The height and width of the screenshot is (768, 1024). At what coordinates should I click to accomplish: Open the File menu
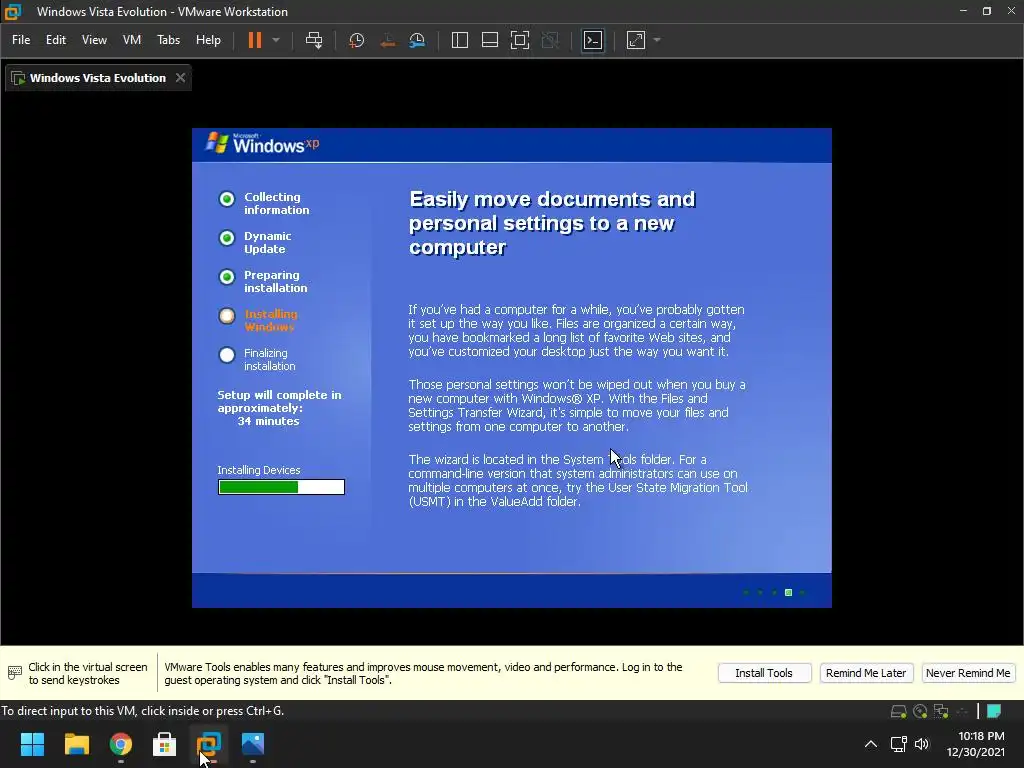(21, 40)
